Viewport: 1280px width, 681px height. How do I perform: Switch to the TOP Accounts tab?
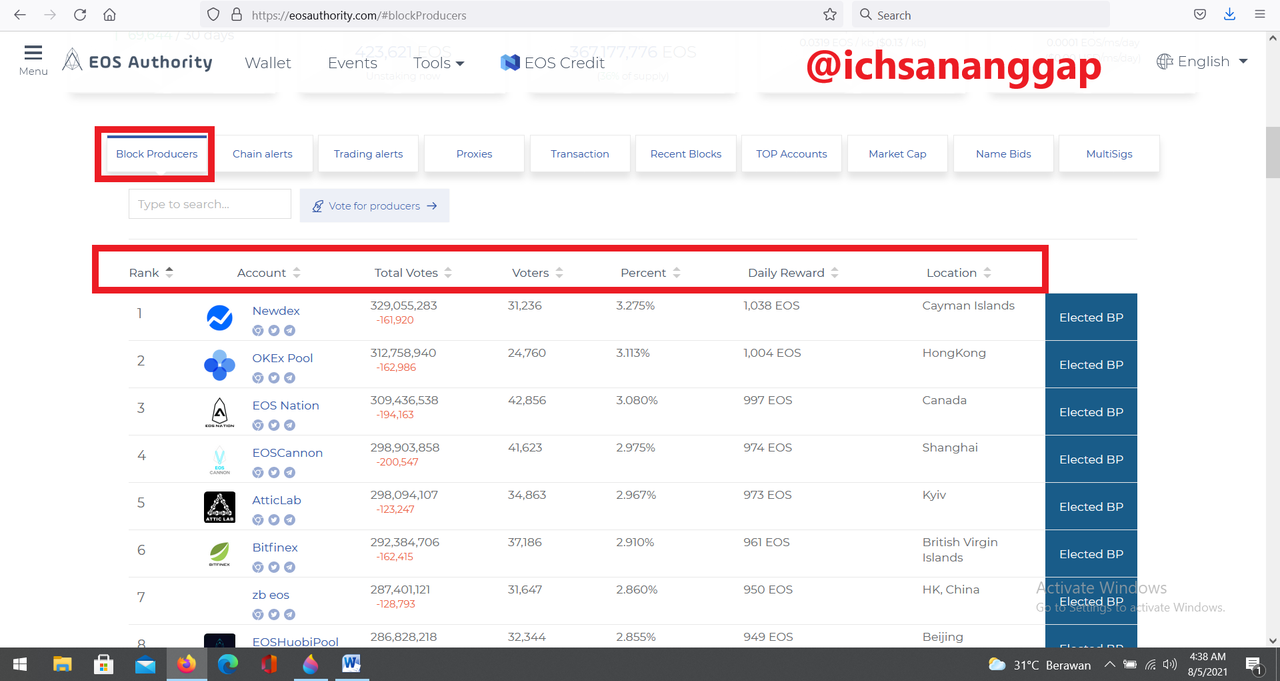click(x=791, y=154)
